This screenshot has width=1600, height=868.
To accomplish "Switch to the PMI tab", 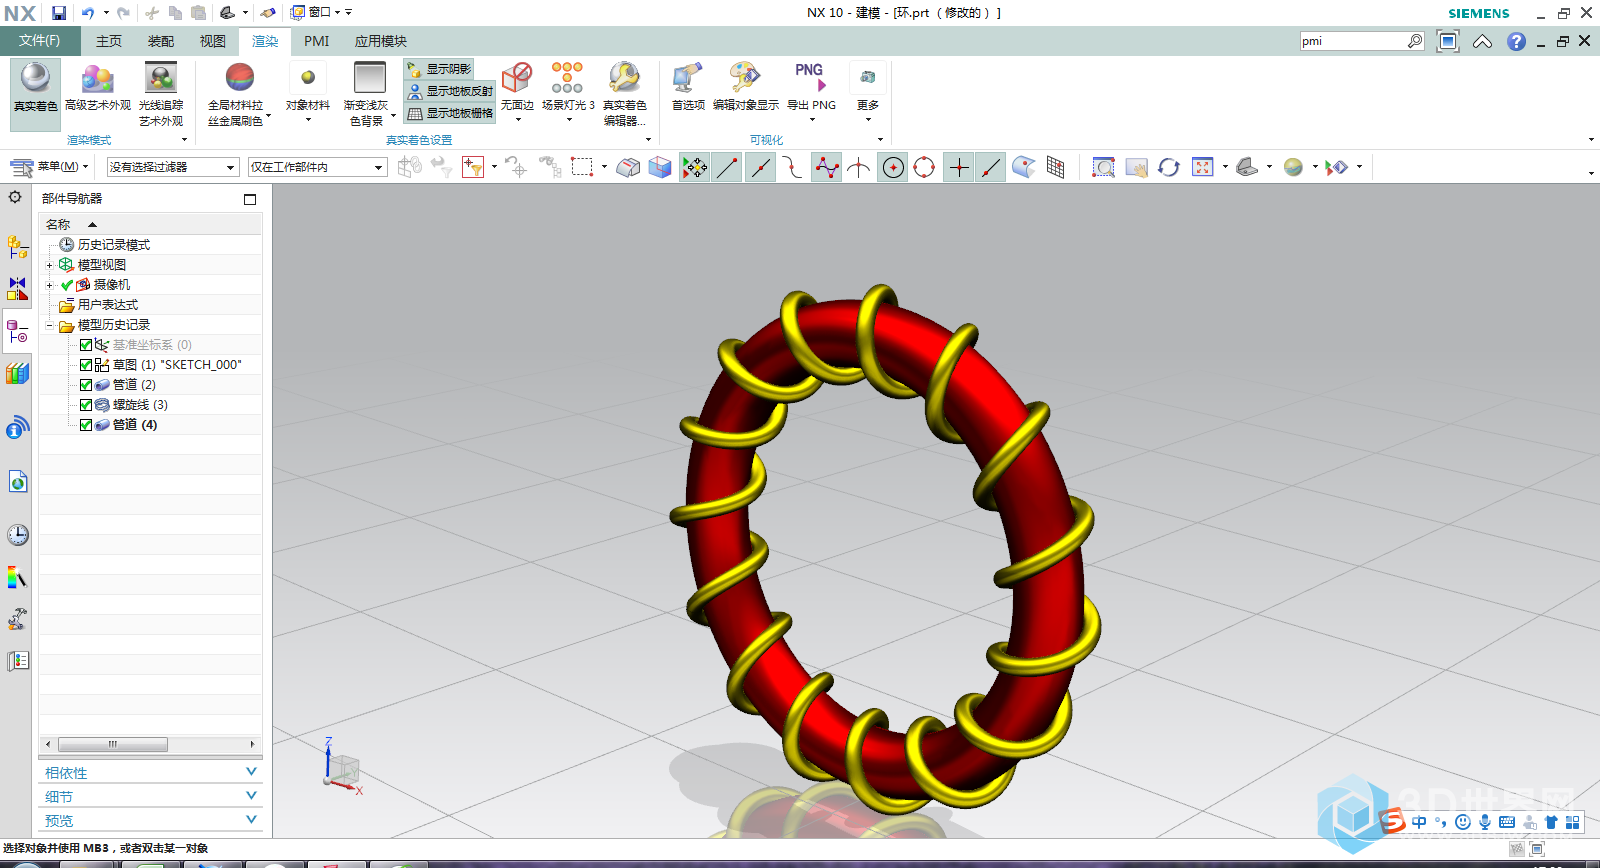I will pos(317,41).
